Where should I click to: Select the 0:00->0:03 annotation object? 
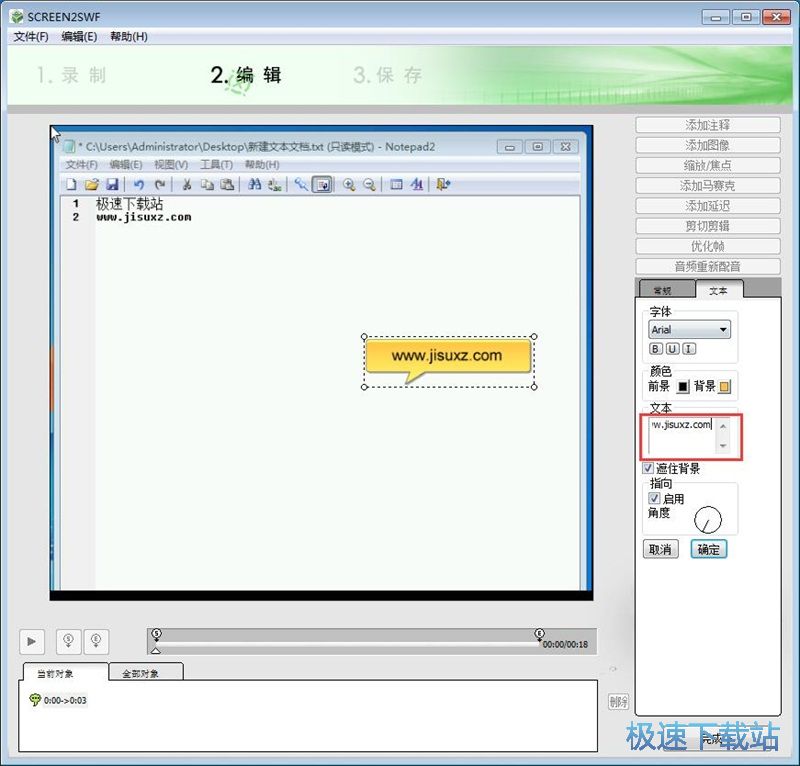click(x=58, y=700)
